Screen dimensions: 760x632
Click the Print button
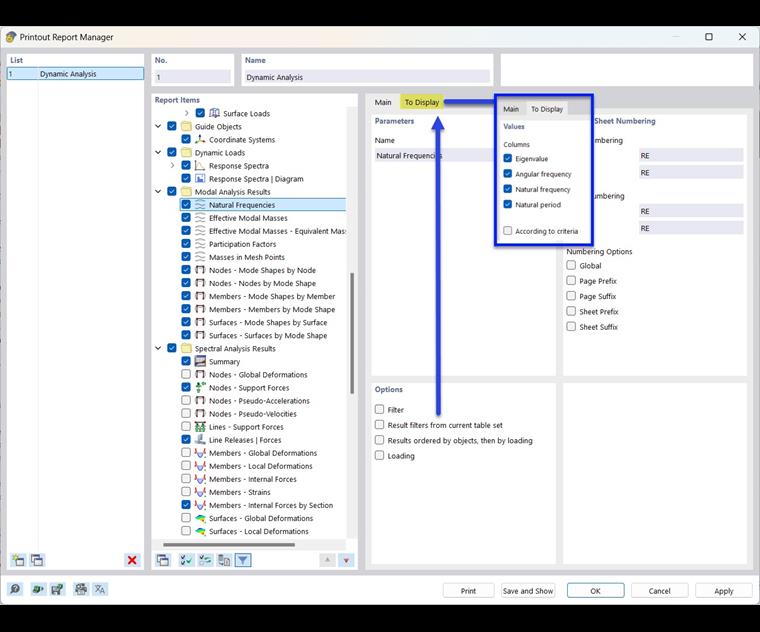coord(468,591)
